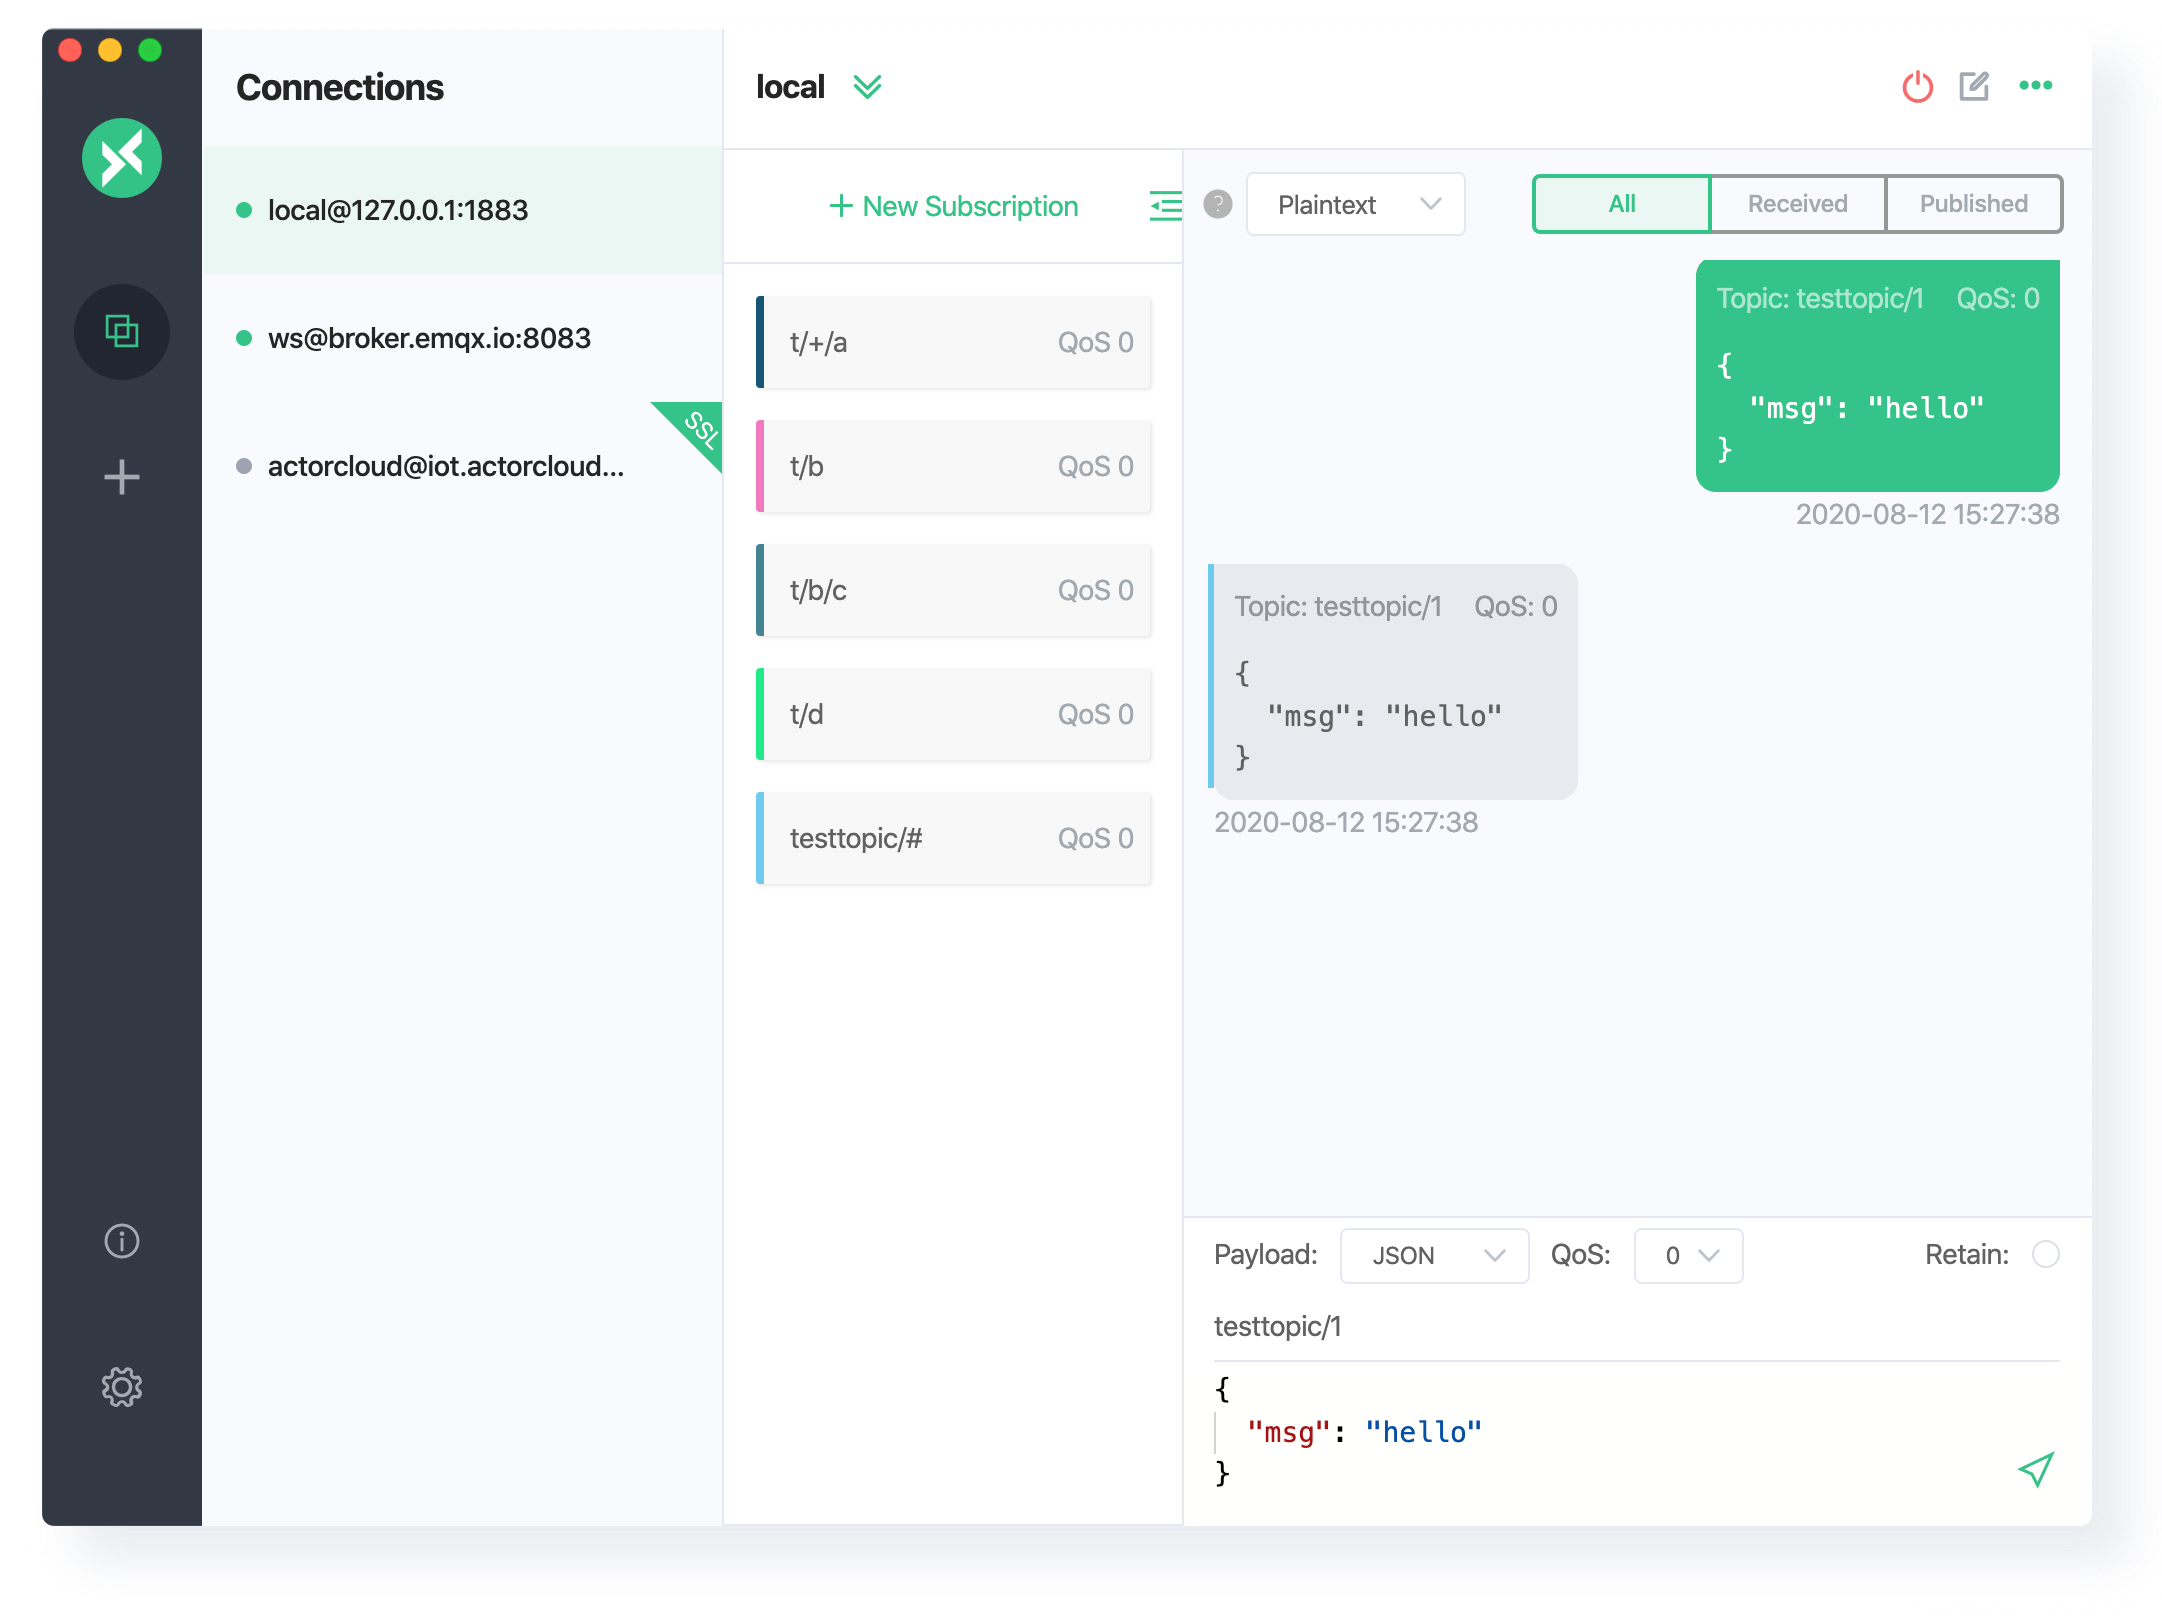The height and width of the screenshot is (1624, 2162).
Task: Click the power/disconnect icon top right
Action: click(x=1915, y=87)
